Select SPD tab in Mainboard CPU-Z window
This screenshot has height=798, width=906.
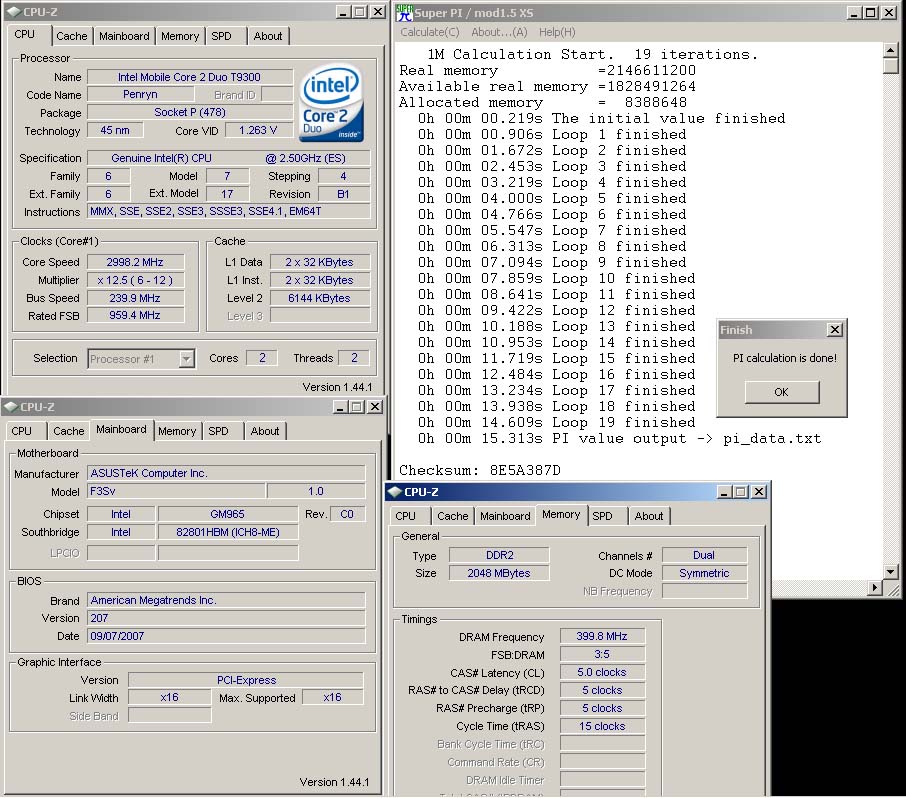coord(218,431)
